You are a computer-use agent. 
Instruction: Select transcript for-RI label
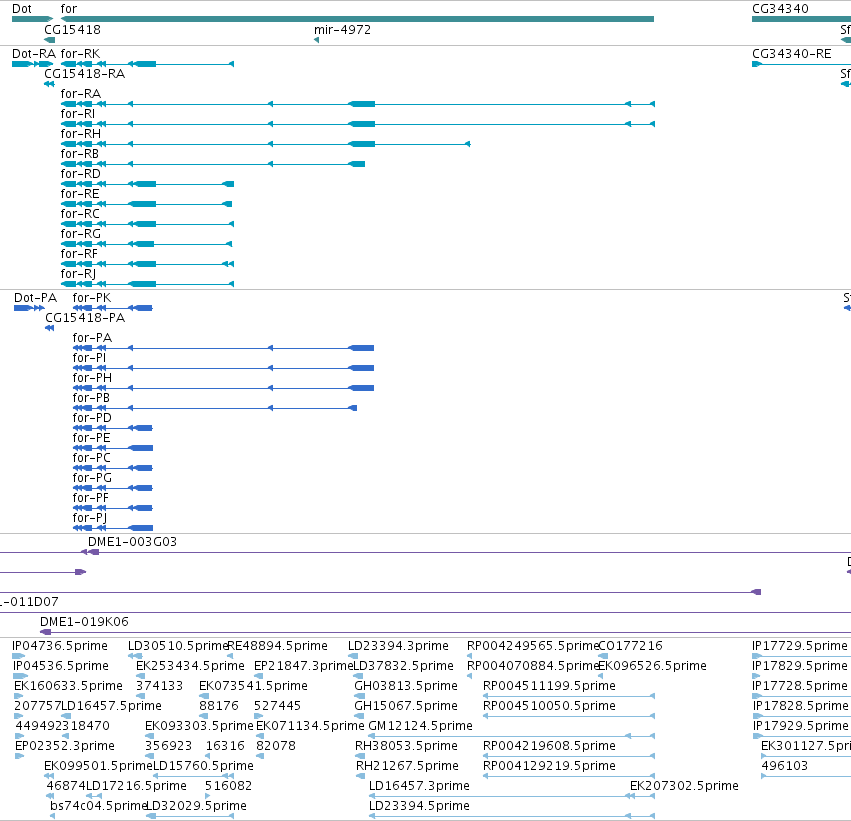[x=78, y=114]
